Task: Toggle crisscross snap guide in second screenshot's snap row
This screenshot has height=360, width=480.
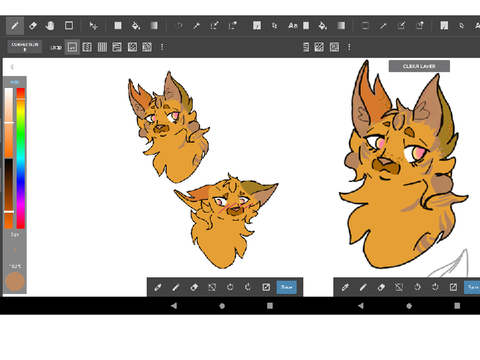Action: pyautogui.click(x=319, y=47)
